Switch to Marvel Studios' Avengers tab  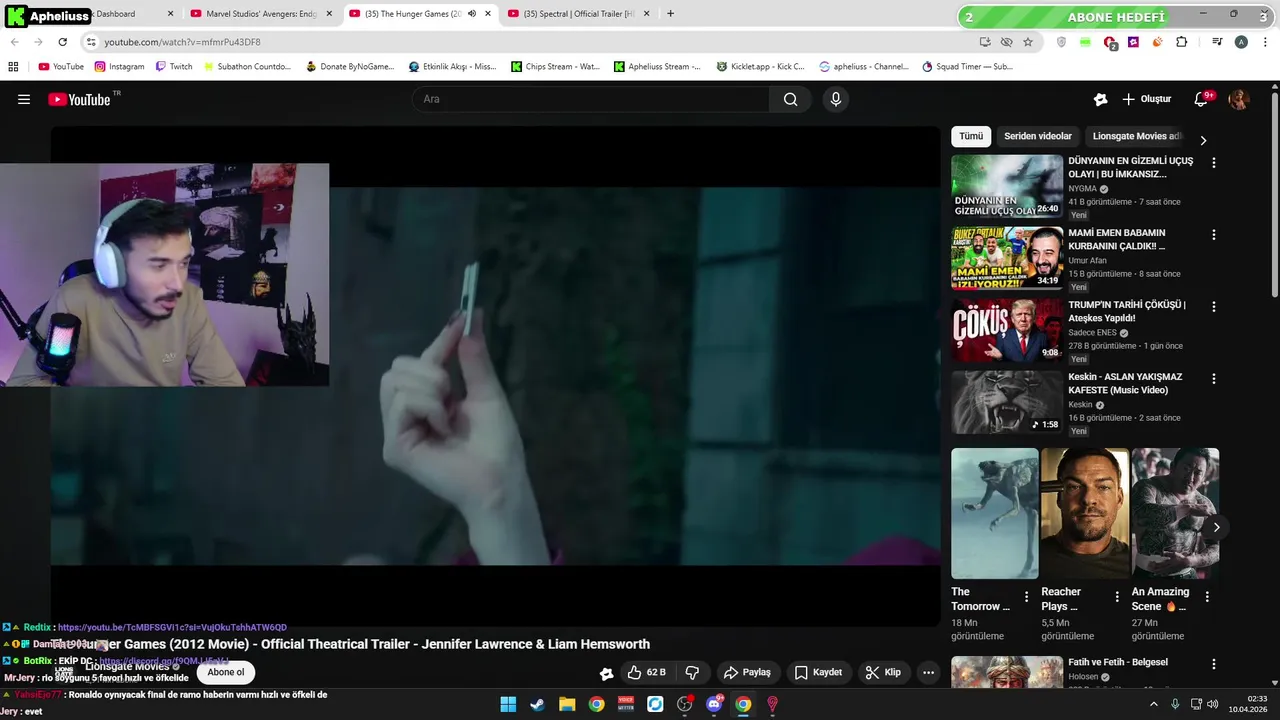260,14
